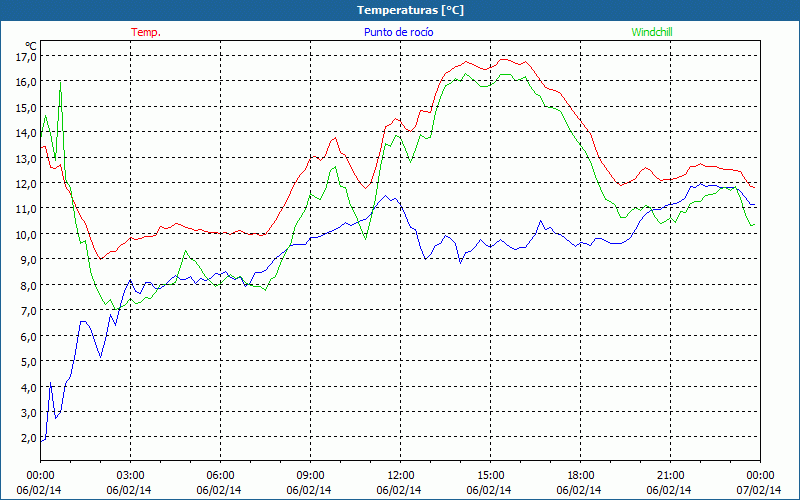Click the 8,0 y-axis value
The image size is (800, 500).
pyautogui.click(x=28, y=285)
